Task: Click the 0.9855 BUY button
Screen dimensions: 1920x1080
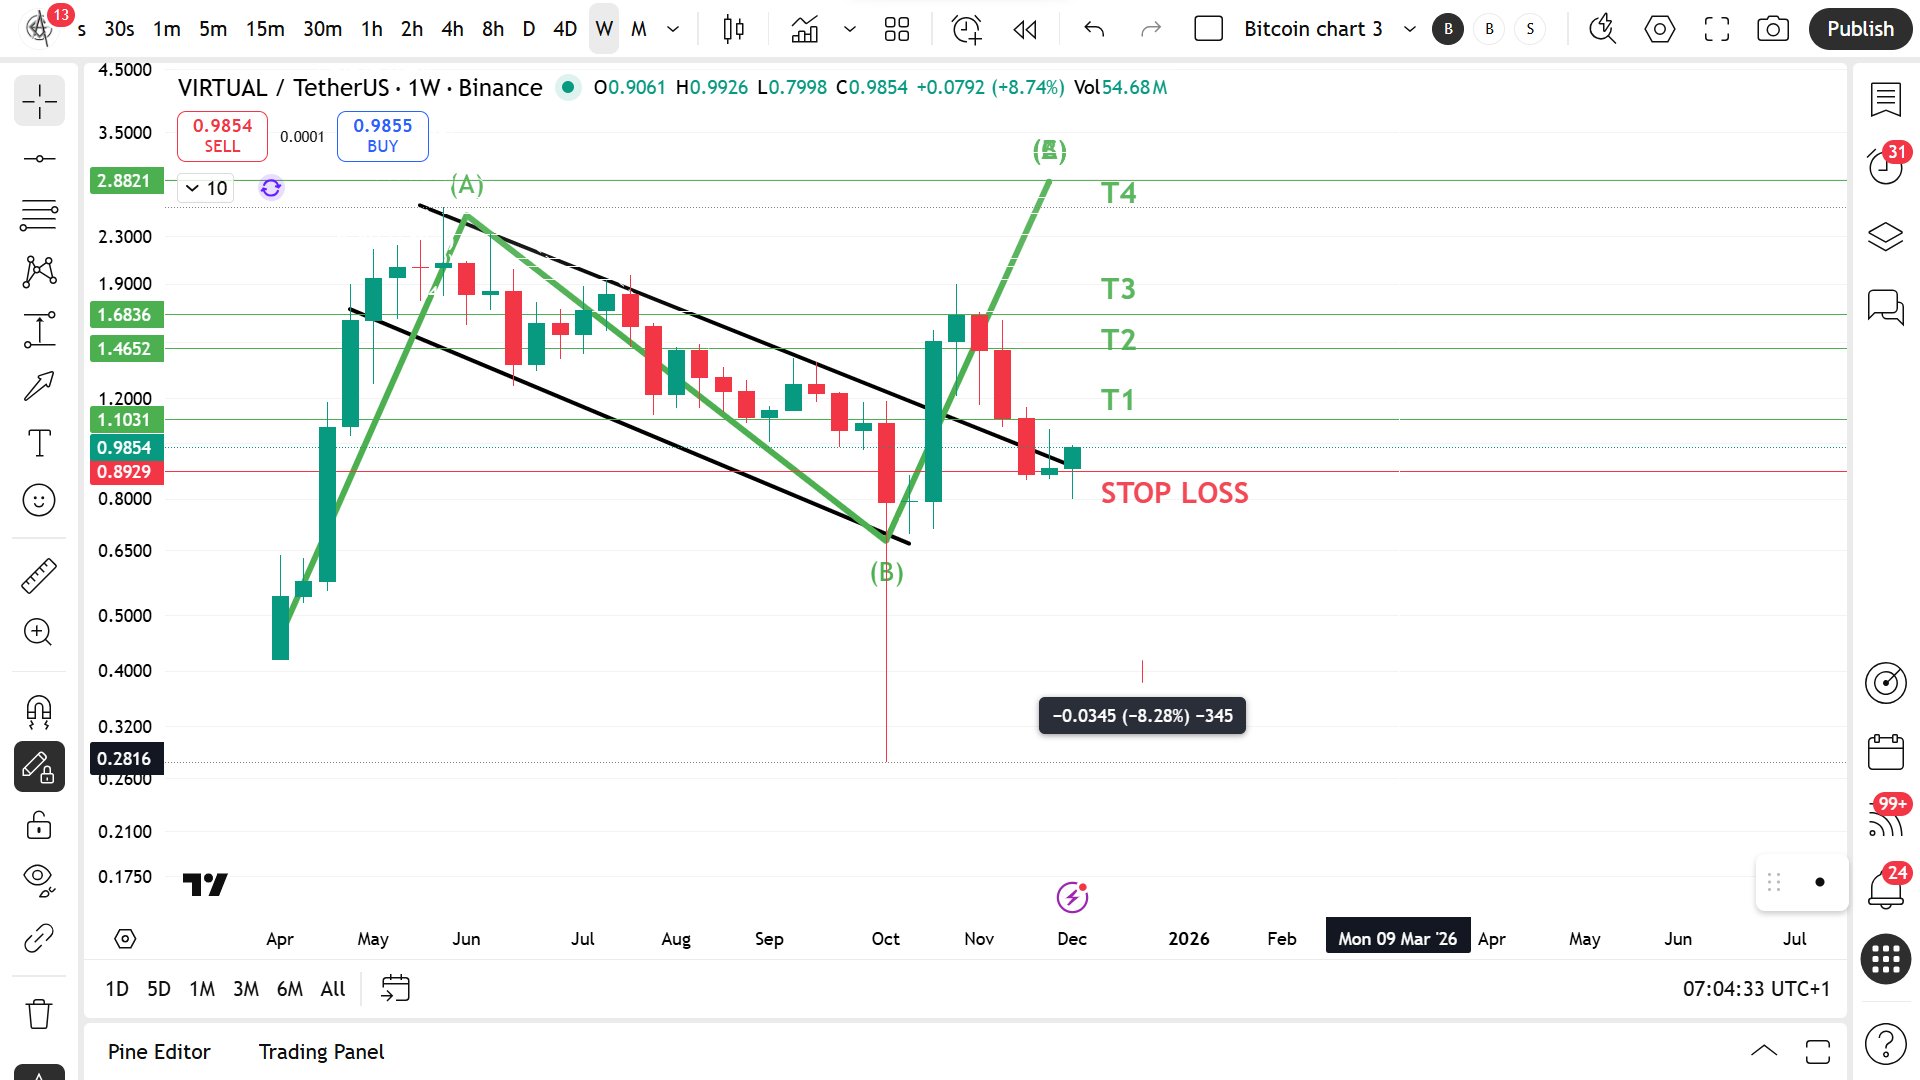Action: (382, 135)
